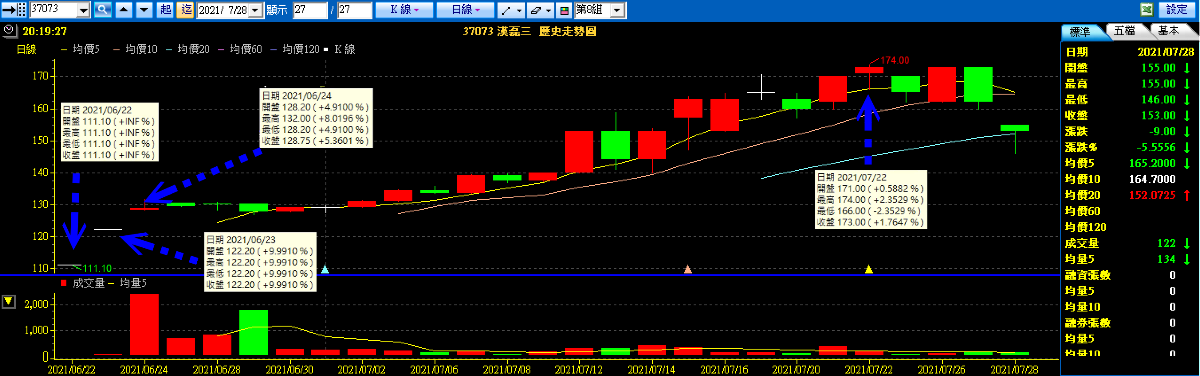
Task: Click the 設定 settings button
Action: pos(1177,9)
